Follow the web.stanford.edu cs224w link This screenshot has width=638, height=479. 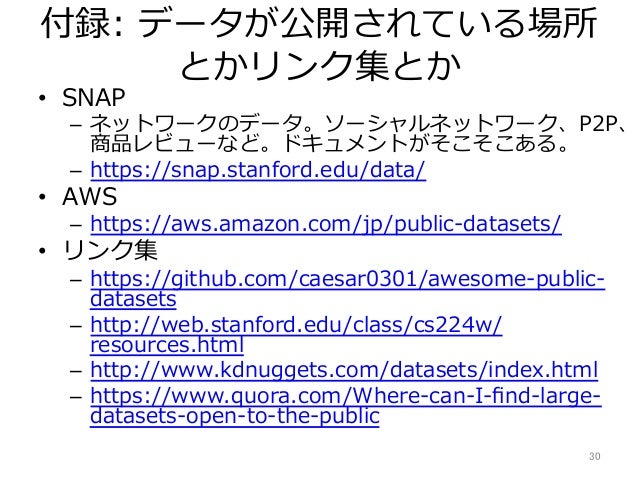[296, 325]
